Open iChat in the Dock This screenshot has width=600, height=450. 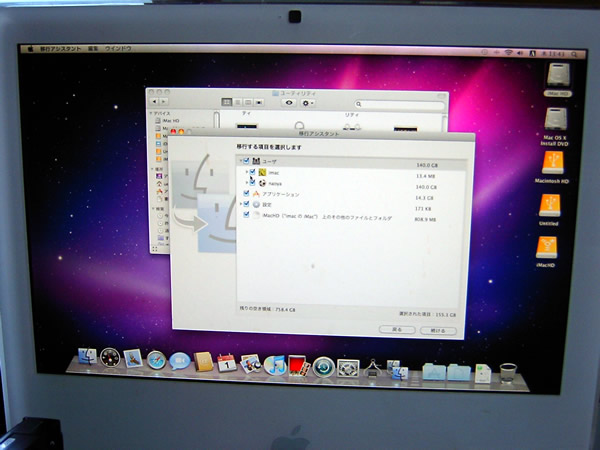click(180, 361)
